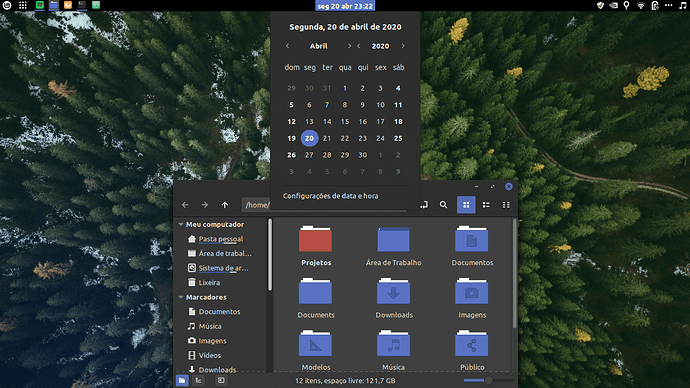The width and height of the screenshot is (690, 388).
Task: Switch to the file manager in top panel
Action: [x=54, y=5]
